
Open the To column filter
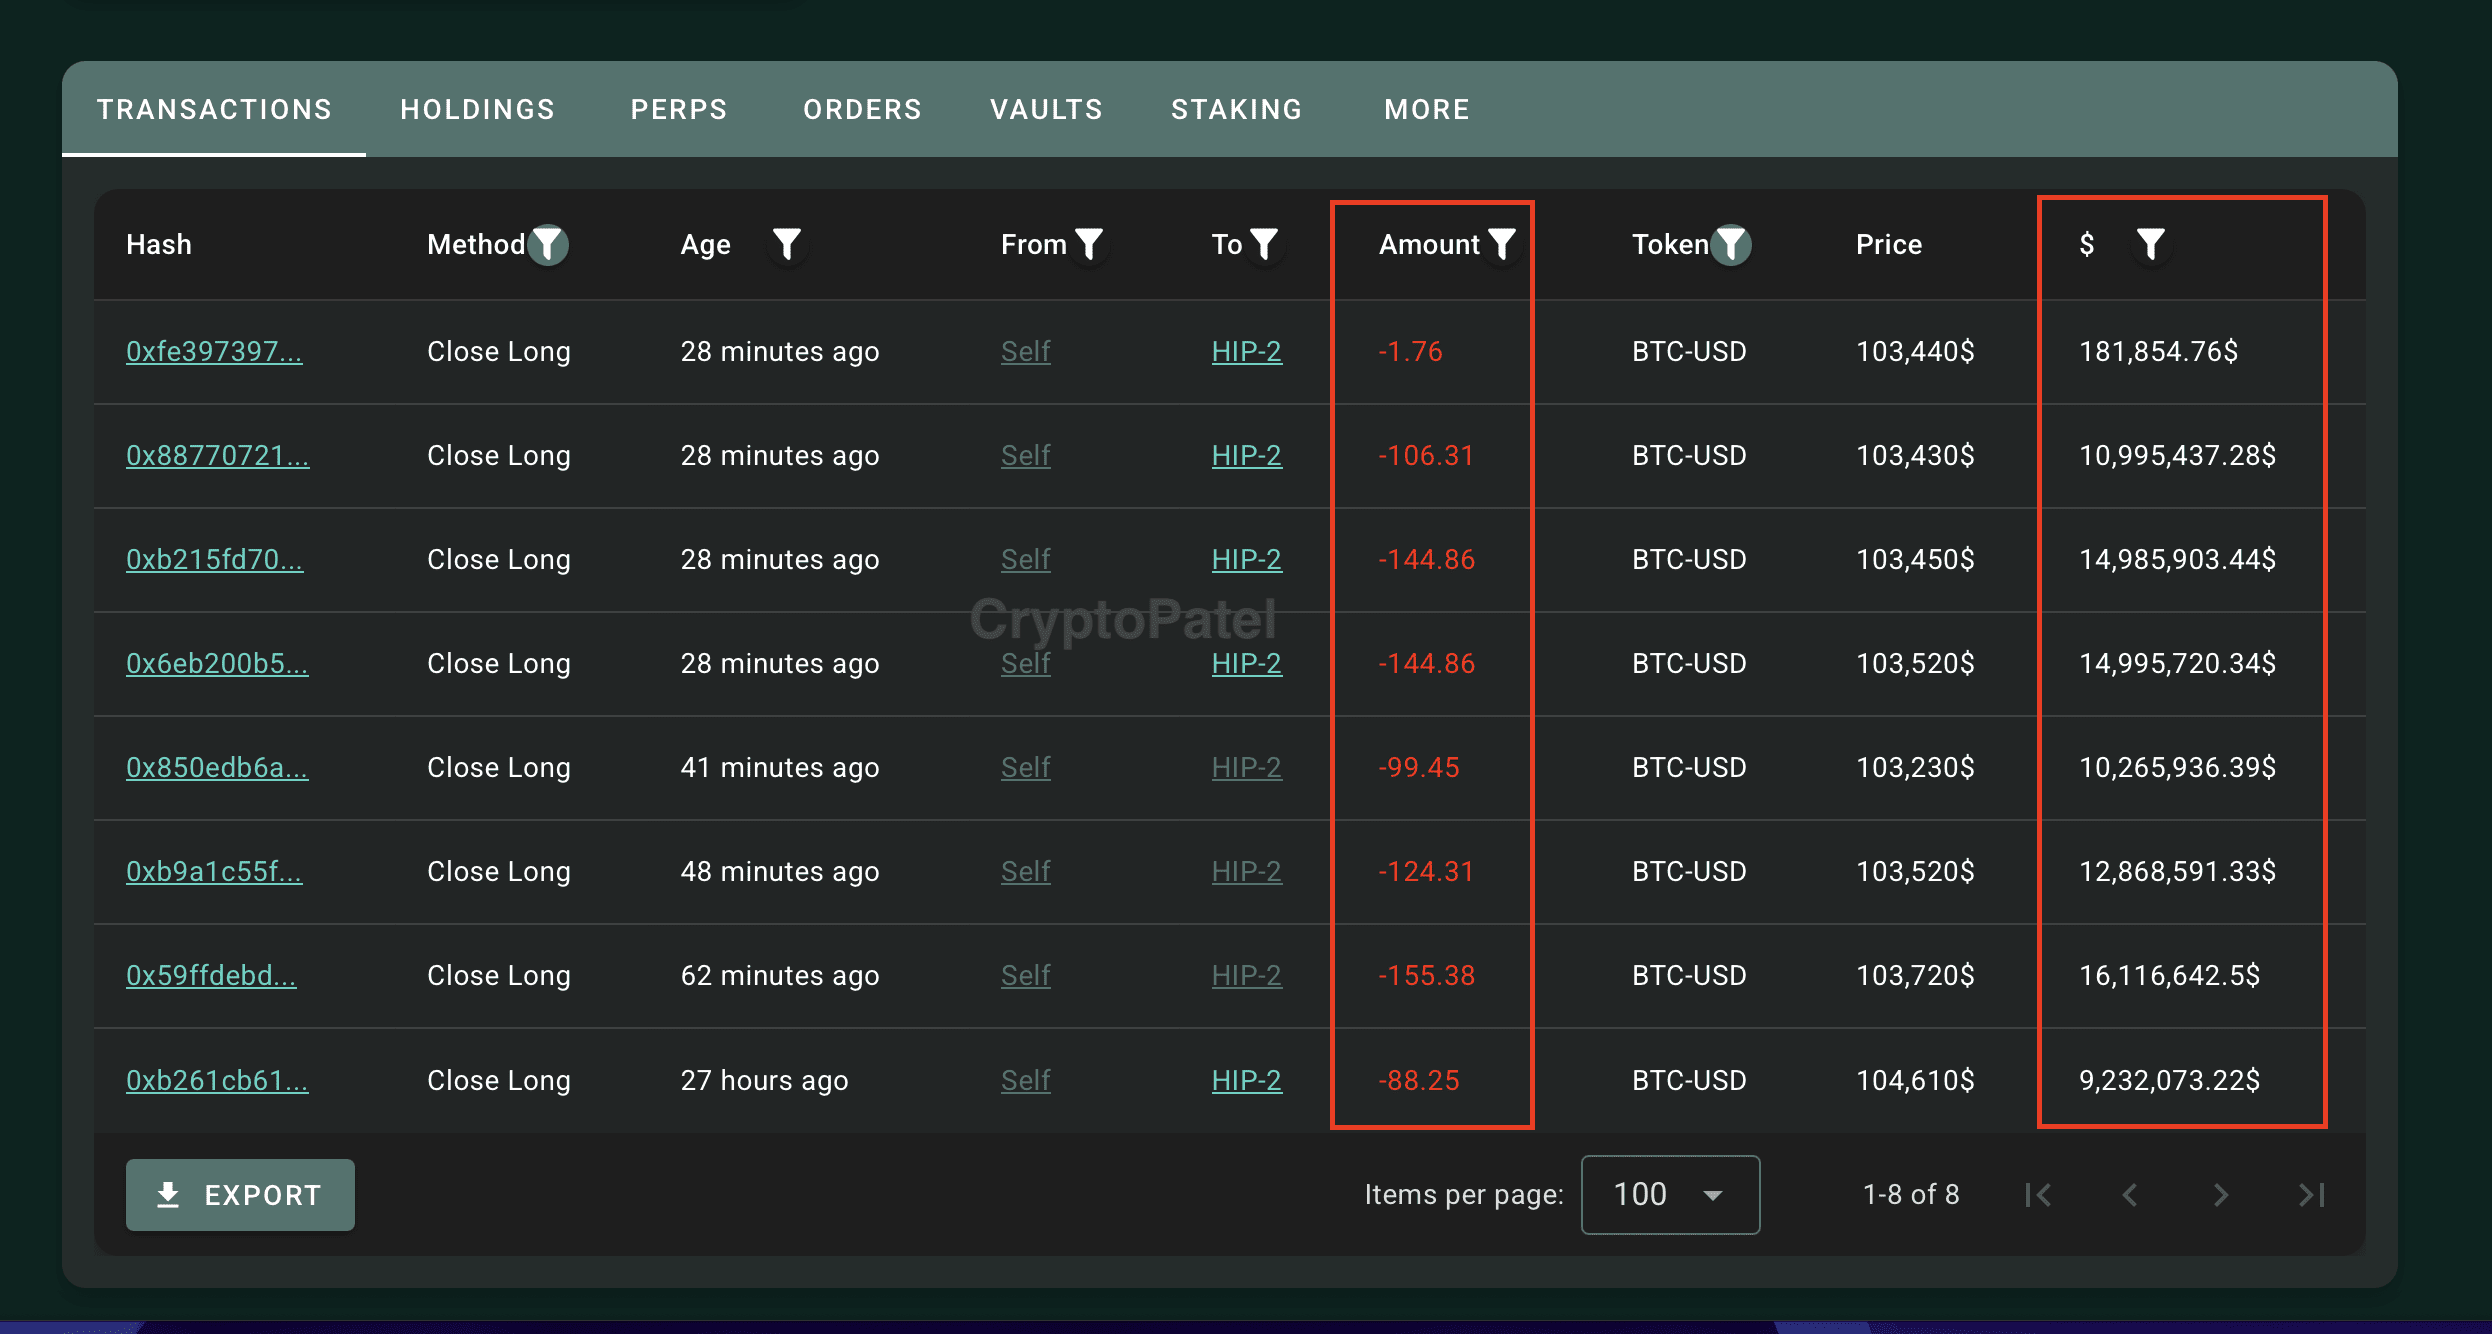[1265, 244]
